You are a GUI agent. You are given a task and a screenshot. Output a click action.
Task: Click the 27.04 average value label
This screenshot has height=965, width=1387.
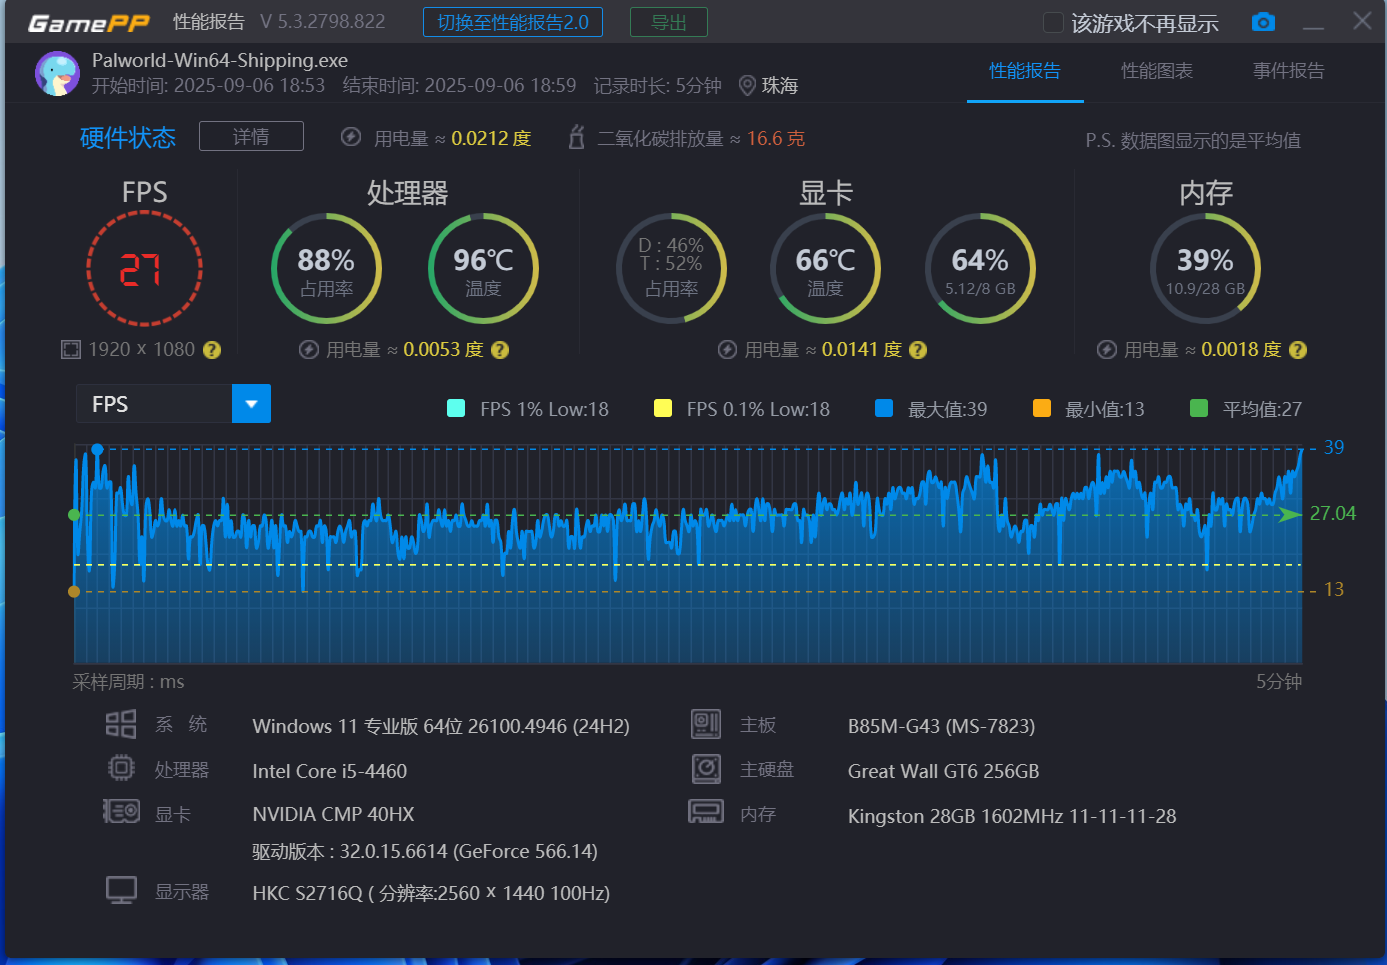pyautogui.click(x=1333, y=513)
